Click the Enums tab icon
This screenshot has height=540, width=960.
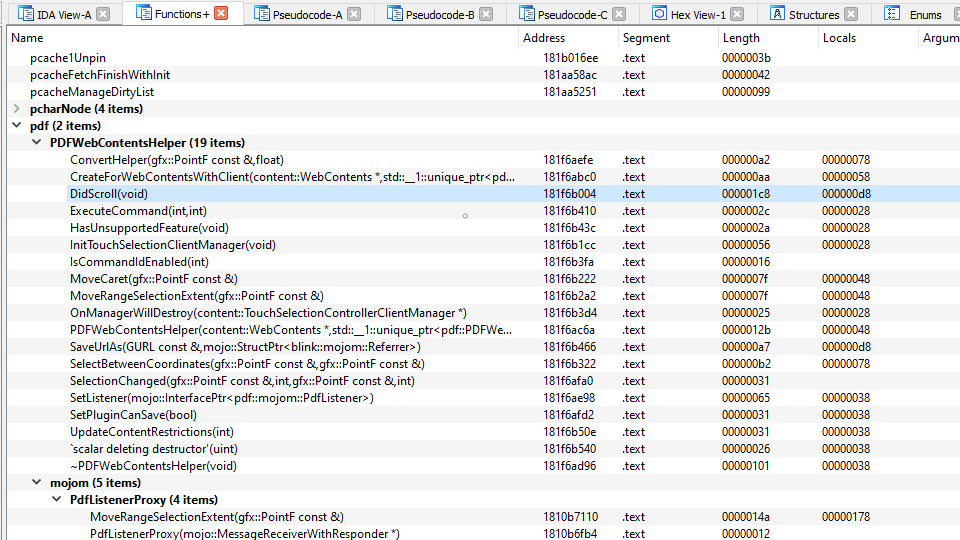[x=892, y=13]
